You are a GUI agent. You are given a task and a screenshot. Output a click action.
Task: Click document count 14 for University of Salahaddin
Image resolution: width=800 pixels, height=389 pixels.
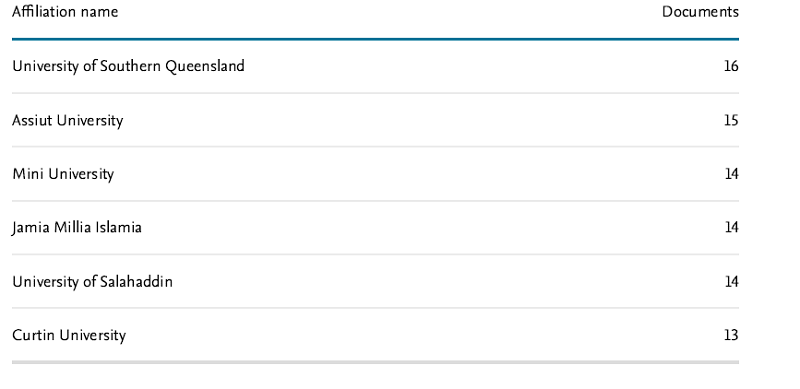[x=732, y=282]
